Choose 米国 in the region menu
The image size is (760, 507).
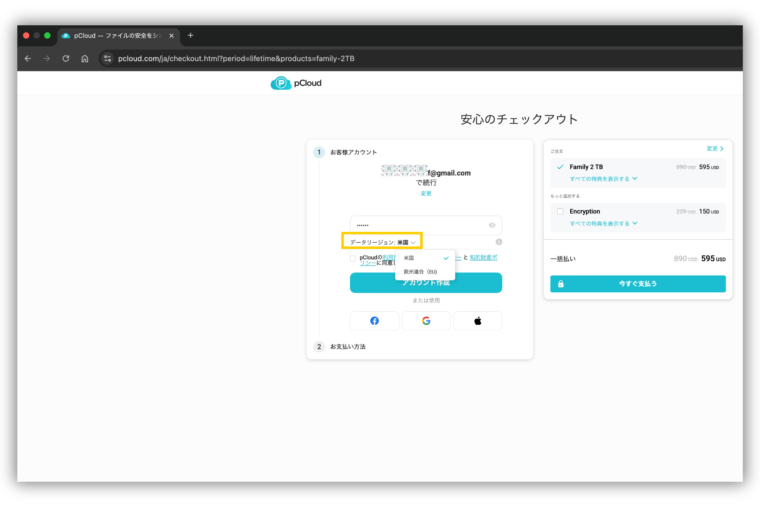point(409,257)
